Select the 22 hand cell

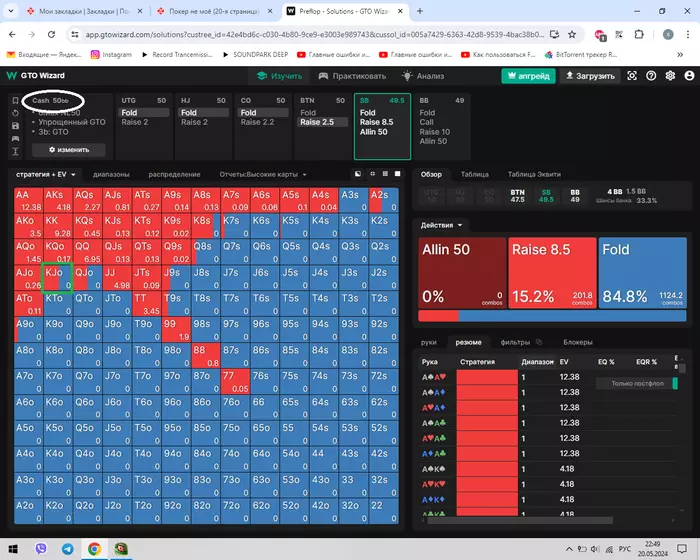click(383, 511)
